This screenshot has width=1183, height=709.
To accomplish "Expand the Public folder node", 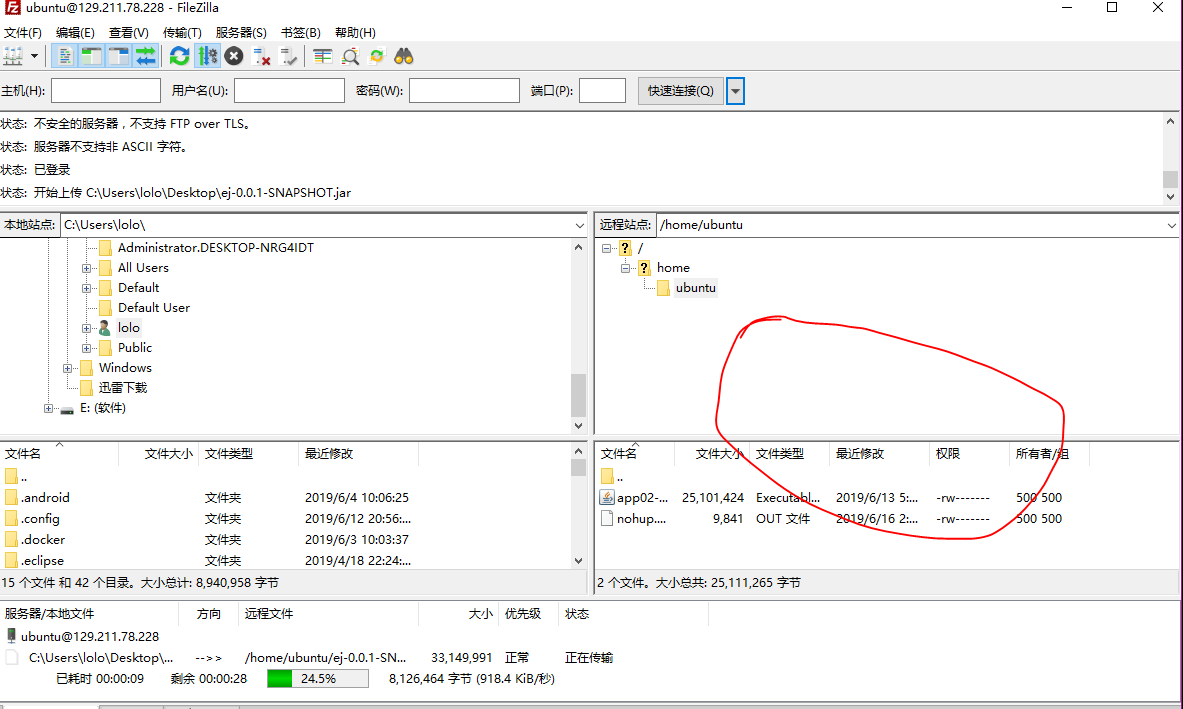I will 86,348.
